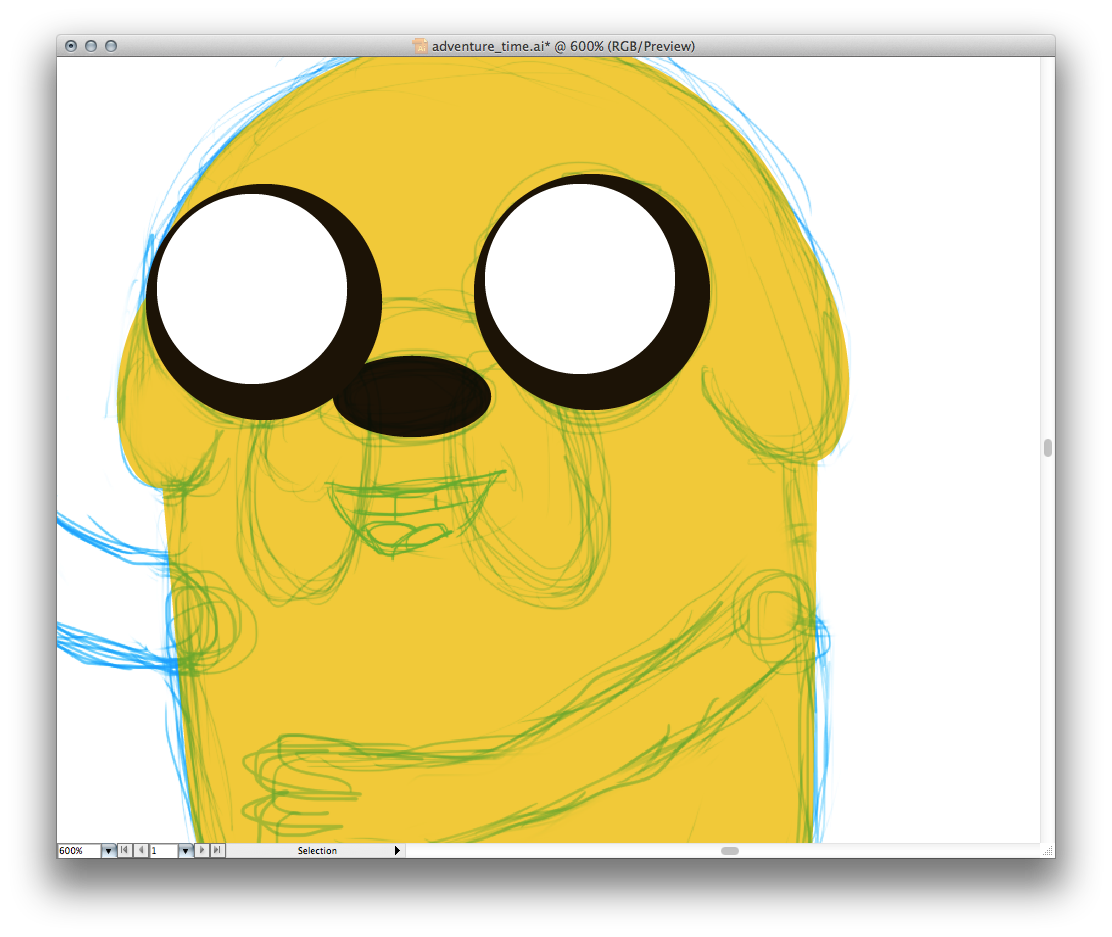Jump to the last artboard
Viewport: 1112px width, 937px height.
tap(218, 851)
